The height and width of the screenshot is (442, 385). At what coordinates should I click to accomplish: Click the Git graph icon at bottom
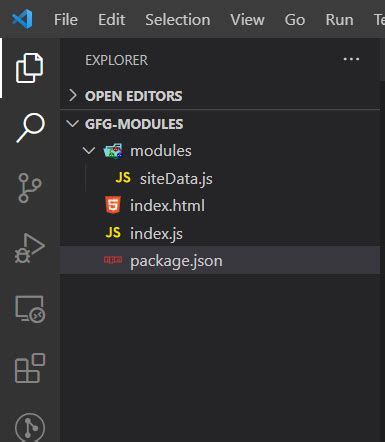pos(30,427)
